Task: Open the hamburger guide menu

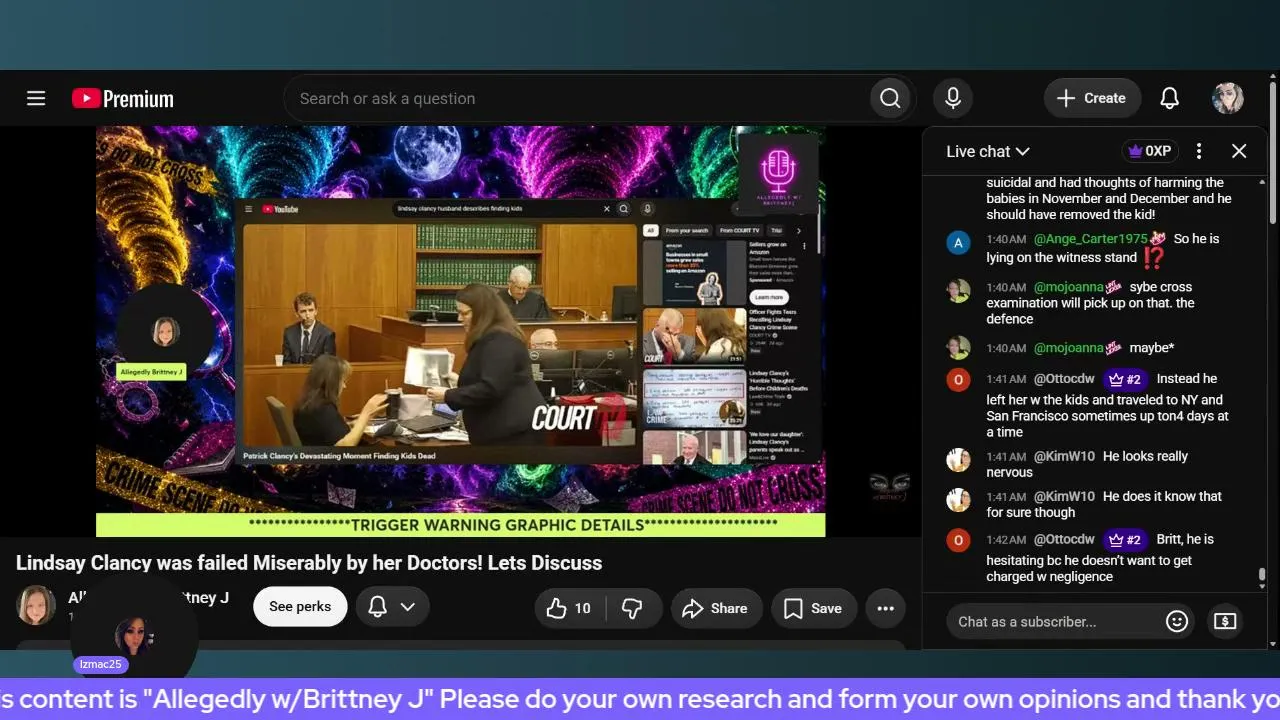Action: [x=36, y=98]
